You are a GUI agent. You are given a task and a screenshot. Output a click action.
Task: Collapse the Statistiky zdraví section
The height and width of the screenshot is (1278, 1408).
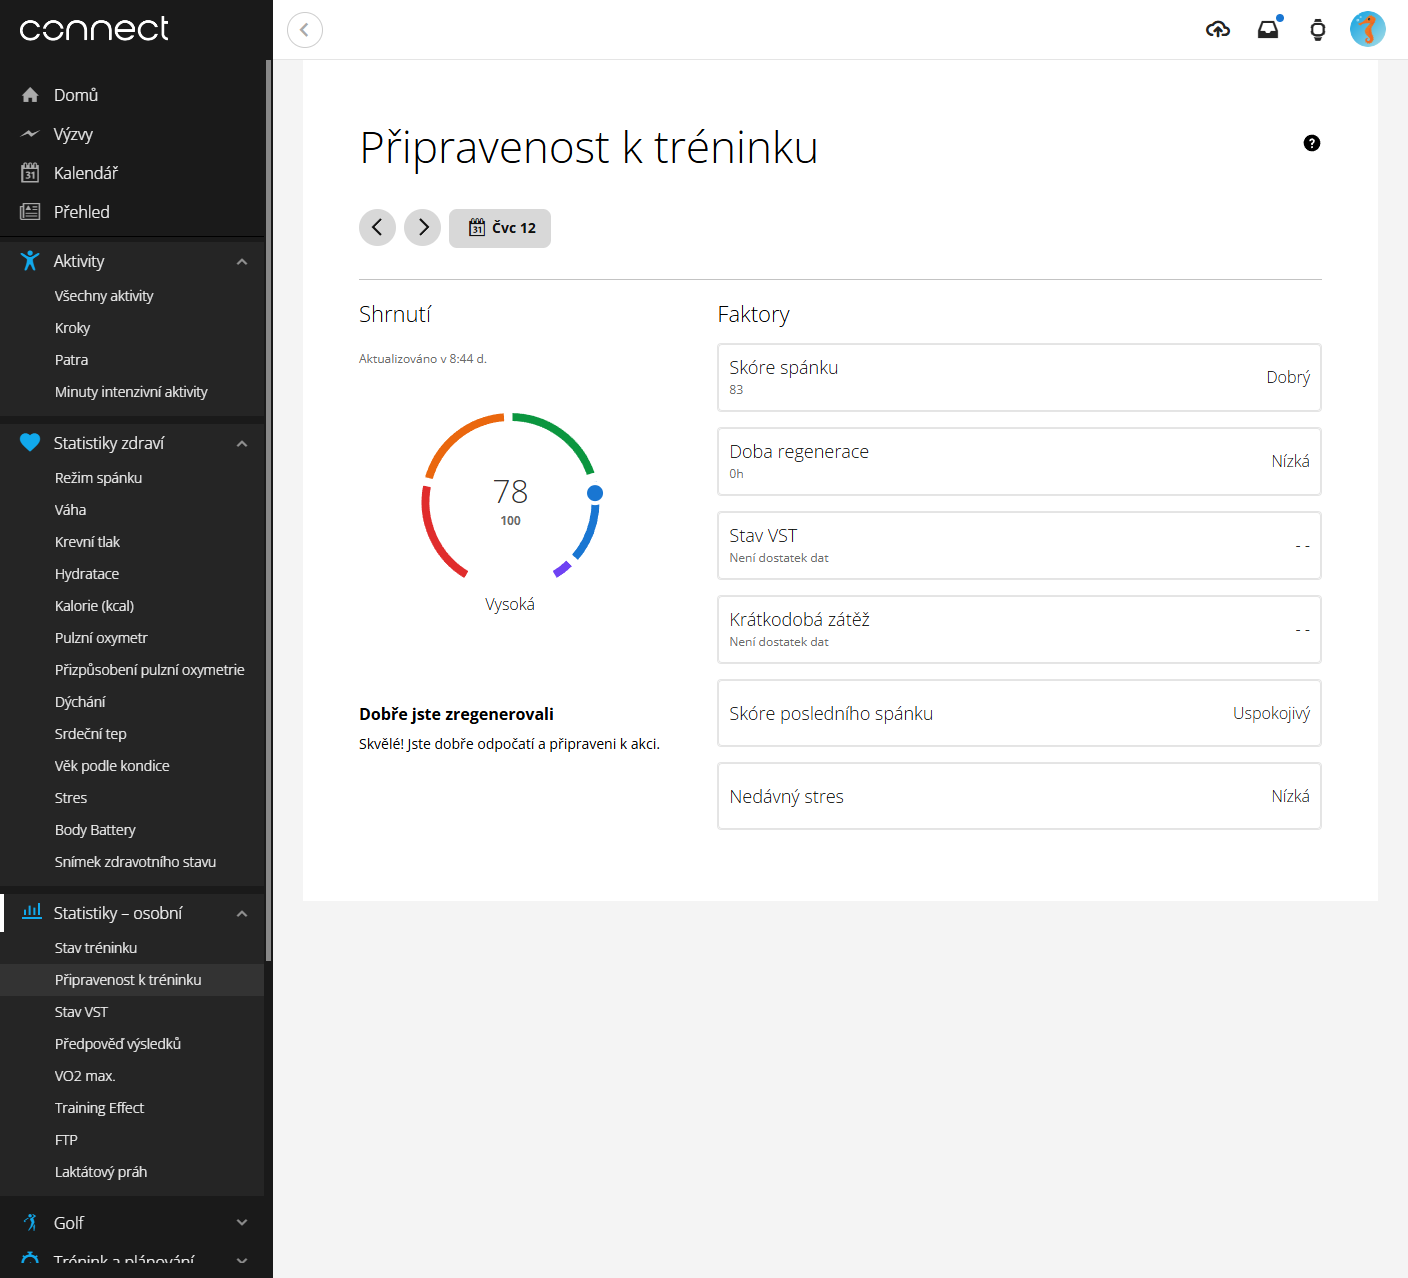click(242, 444)
